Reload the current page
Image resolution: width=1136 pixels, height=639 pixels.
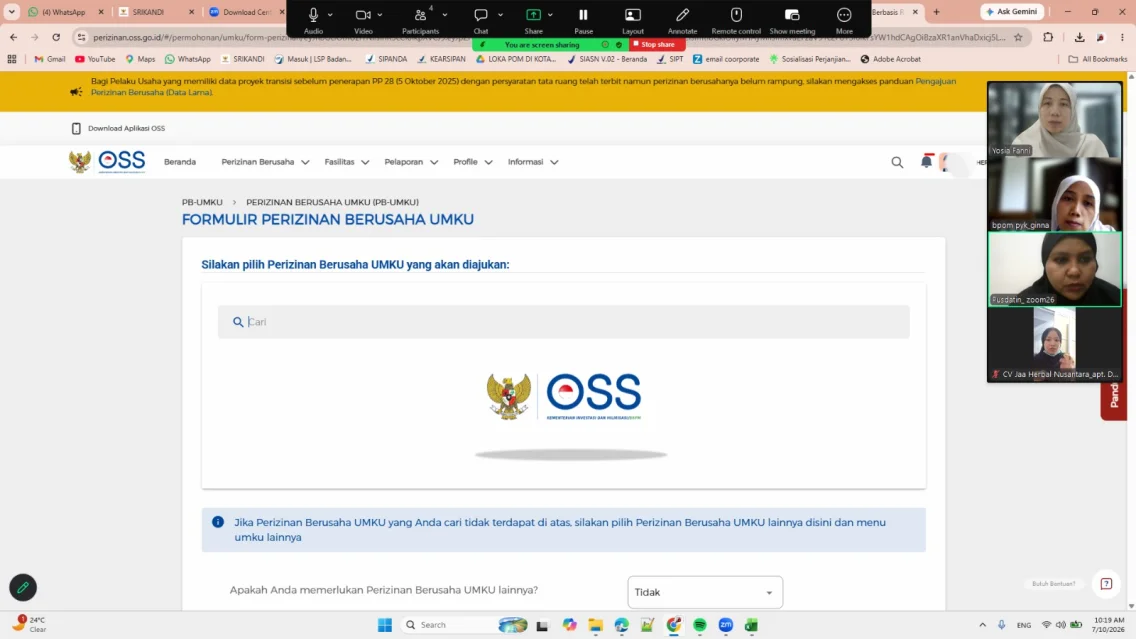[56, 37]
